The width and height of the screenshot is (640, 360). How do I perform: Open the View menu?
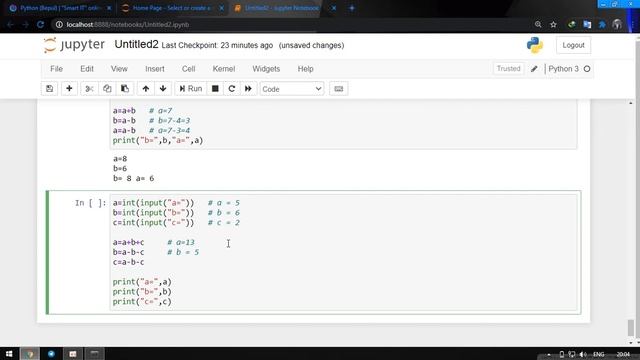[119, 69]
